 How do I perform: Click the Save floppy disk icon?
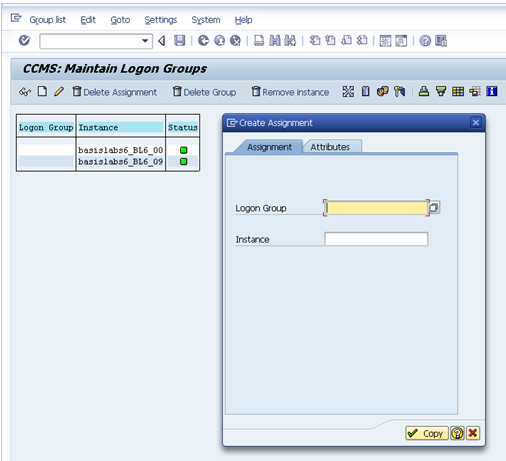coord(179,41)
